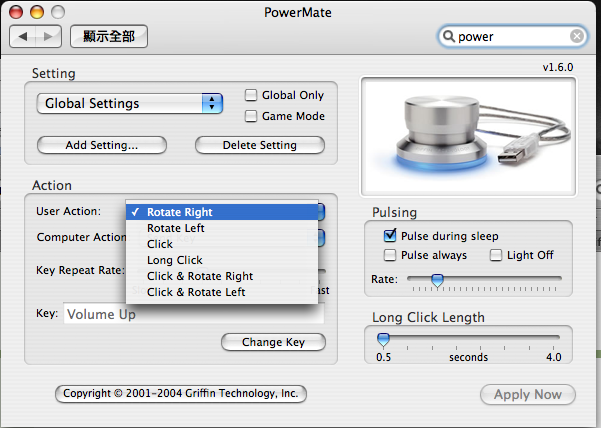Enable the Game Mode checkbox
This screenshot has width=601, height=428.
click(x=251, y=116)
